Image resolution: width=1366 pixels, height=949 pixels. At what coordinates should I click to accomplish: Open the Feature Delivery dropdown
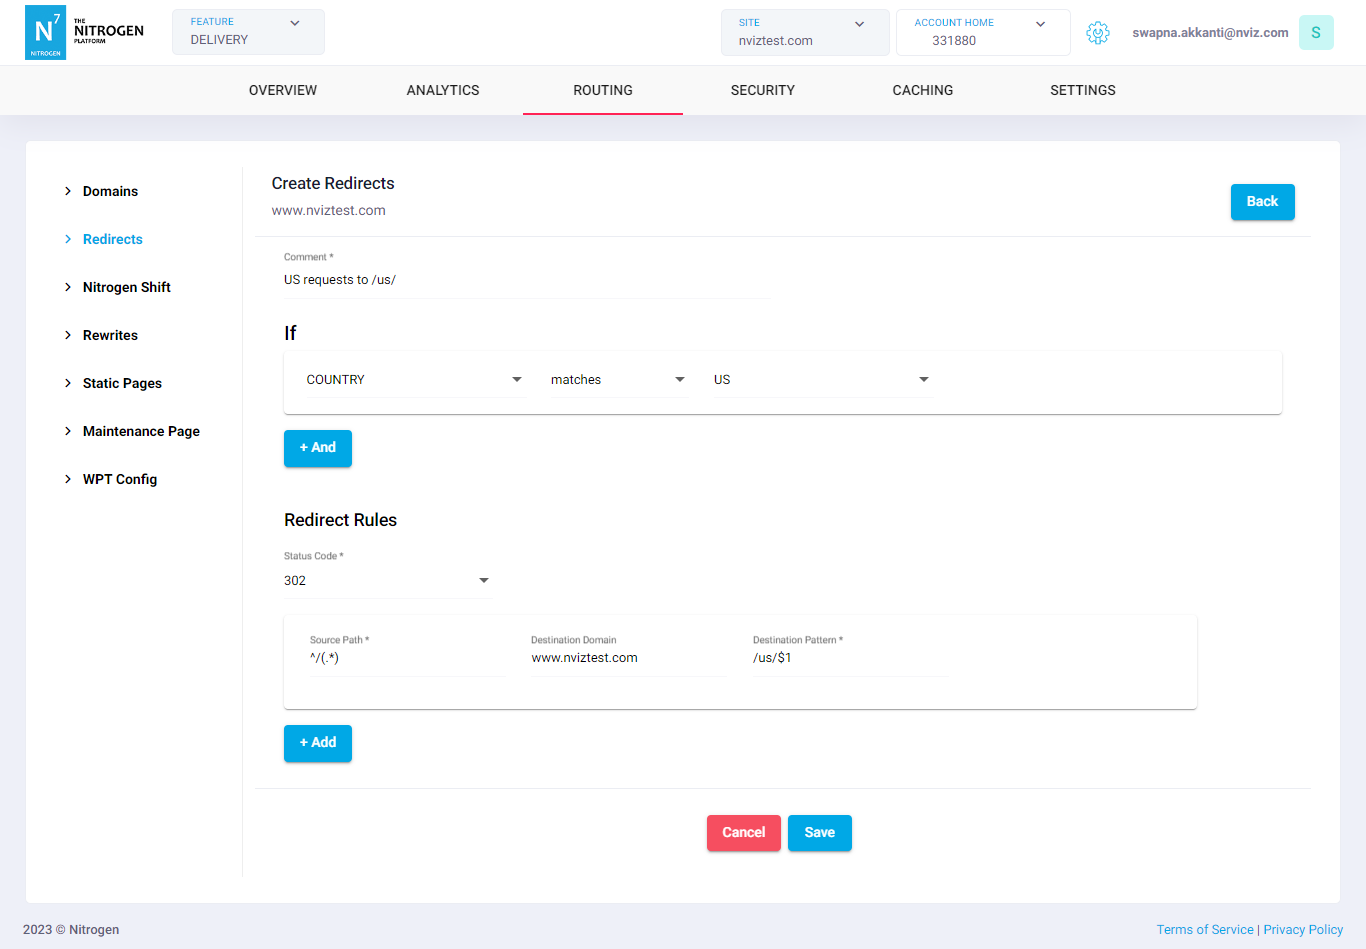(x=248, y=32)
